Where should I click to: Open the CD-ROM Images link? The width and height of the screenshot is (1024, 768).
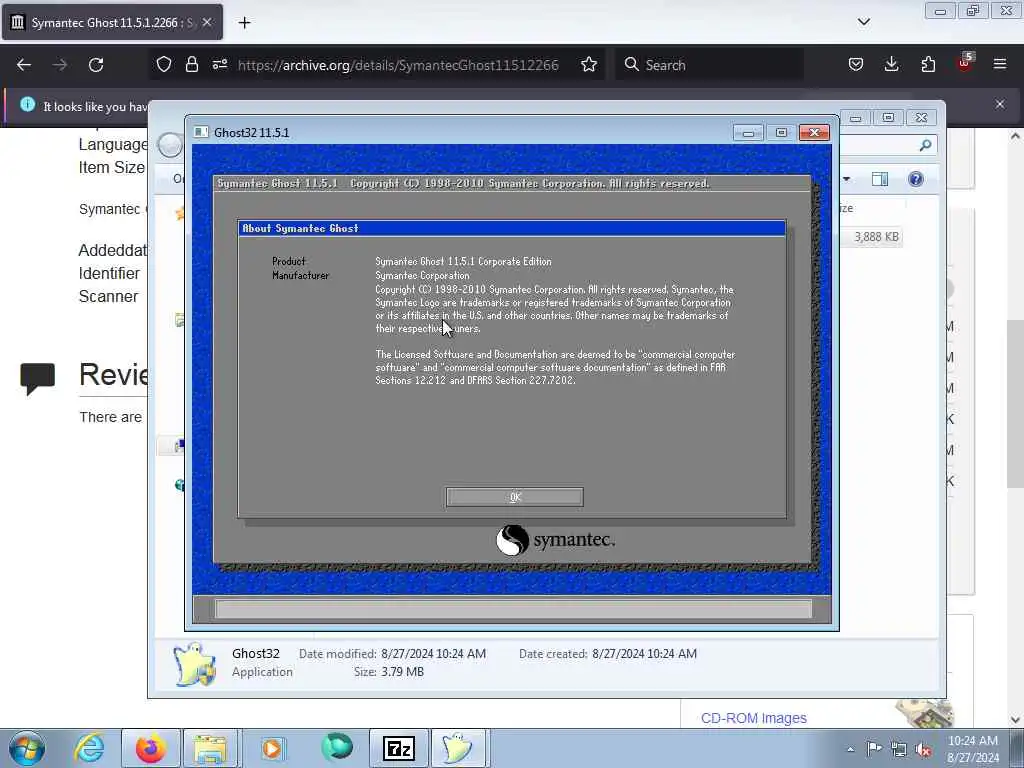click(754, 718)
